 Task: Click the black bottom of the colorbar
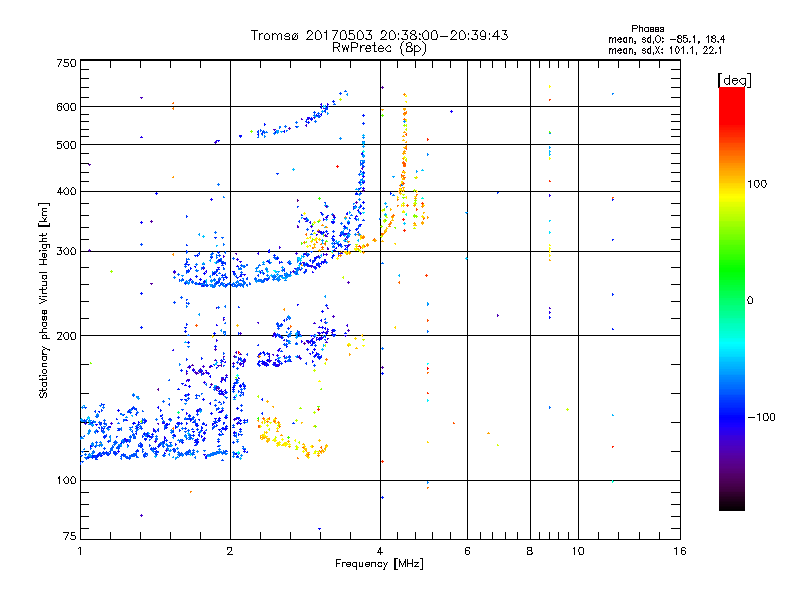(x=732, y=503)
